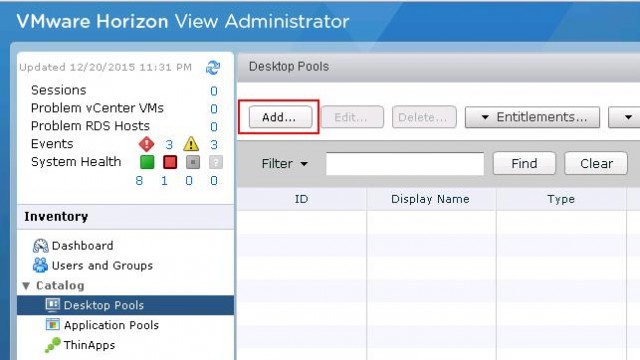
Task: Collapse the Catalog tree section
Action: [x=26, y=286]
